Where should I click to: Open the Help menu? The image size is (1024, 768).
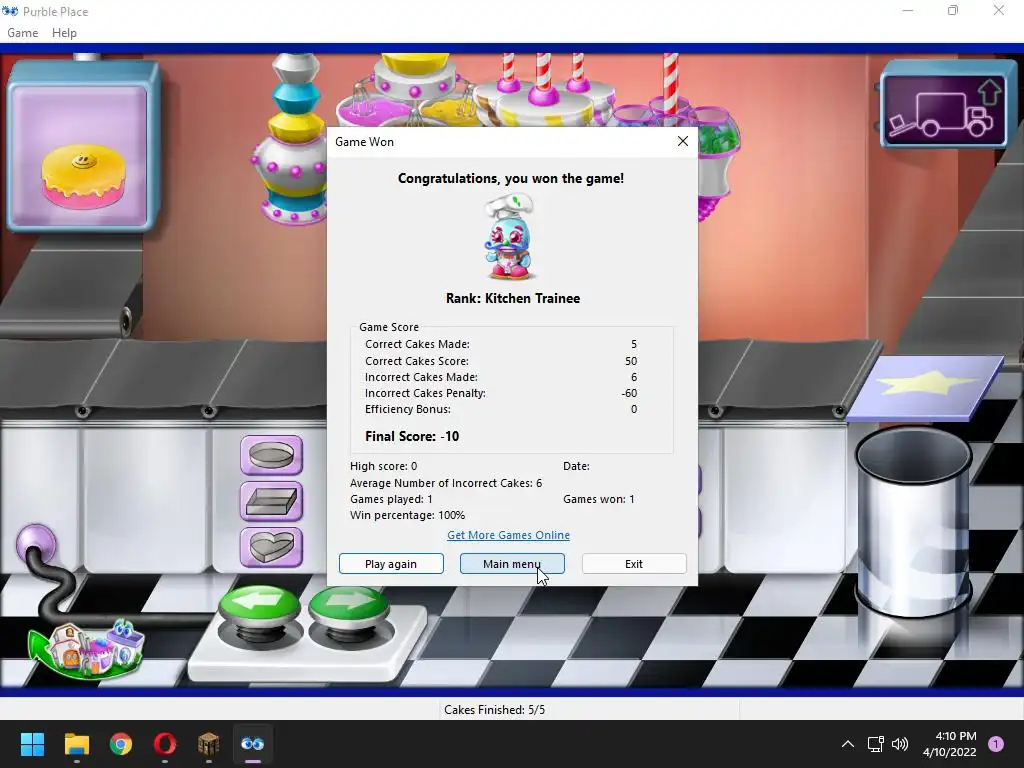tap(64, 33)
